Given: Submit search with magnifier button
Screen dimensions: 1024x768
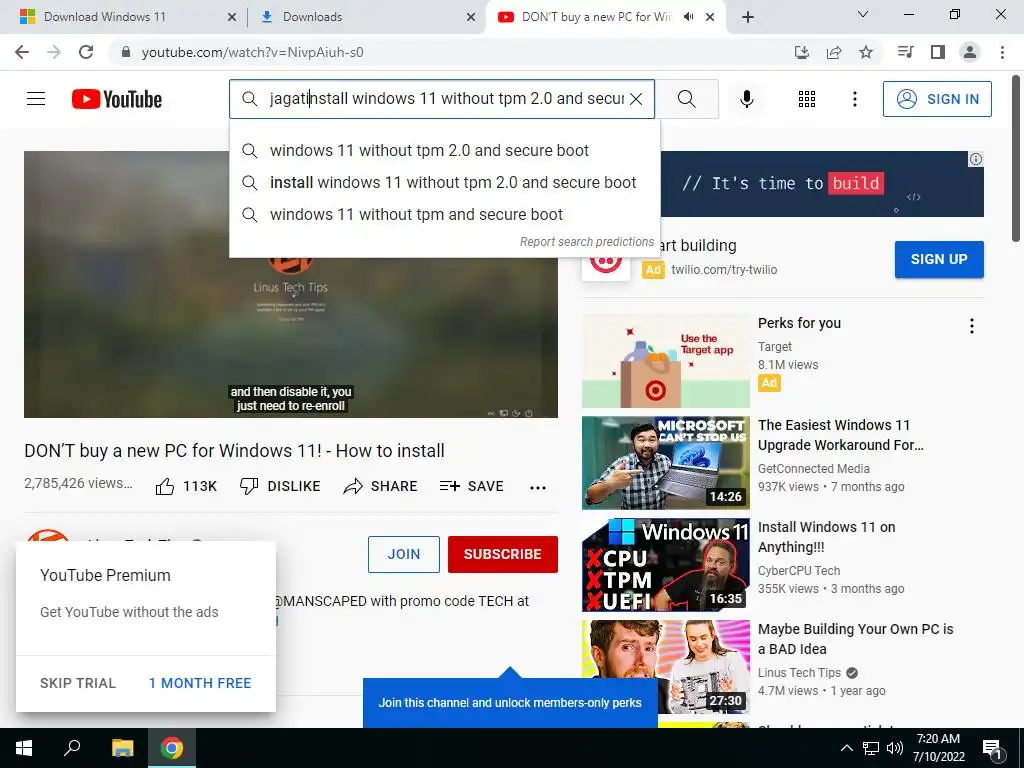Looking at the screenshot, I should [x=686, y=99].
